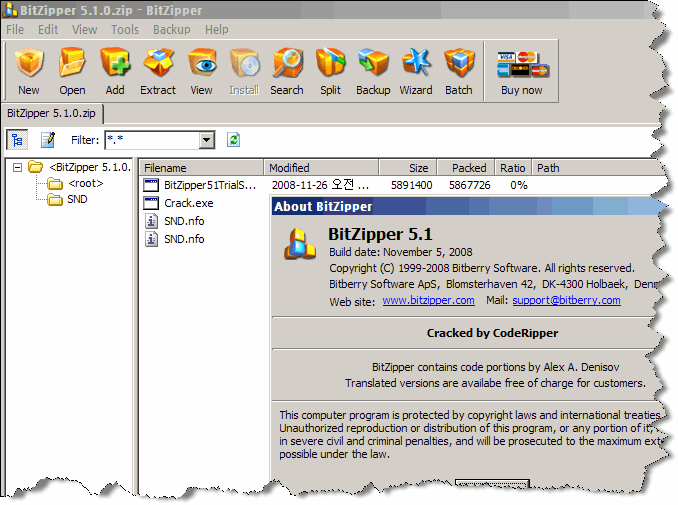The height and width of the screenshot is (505, 678).
Task: Sort by the Modified column header
Action: coord(321,168)
